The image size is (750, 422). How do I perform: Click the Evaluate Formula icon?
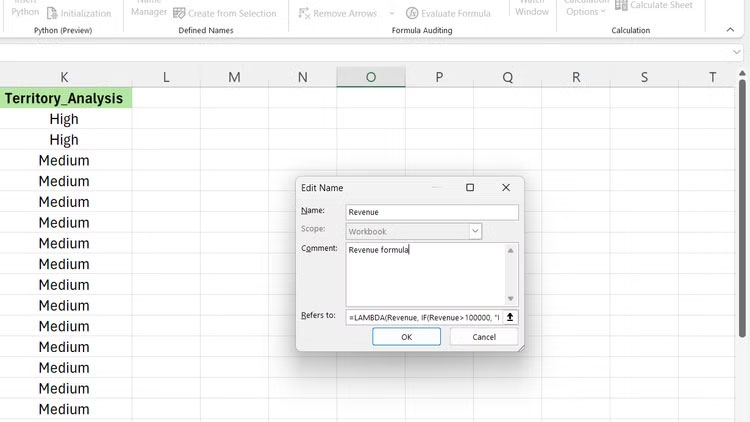pyautogui.click(x=413, y=13)
